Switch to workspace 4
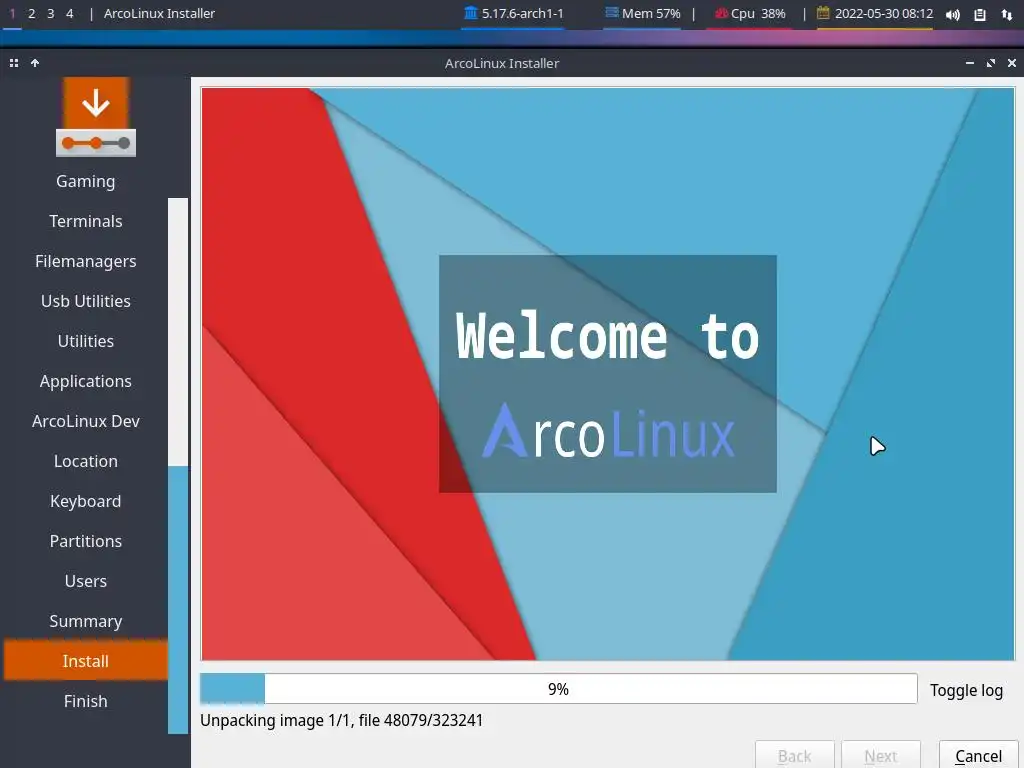 (x=69, y=13)
